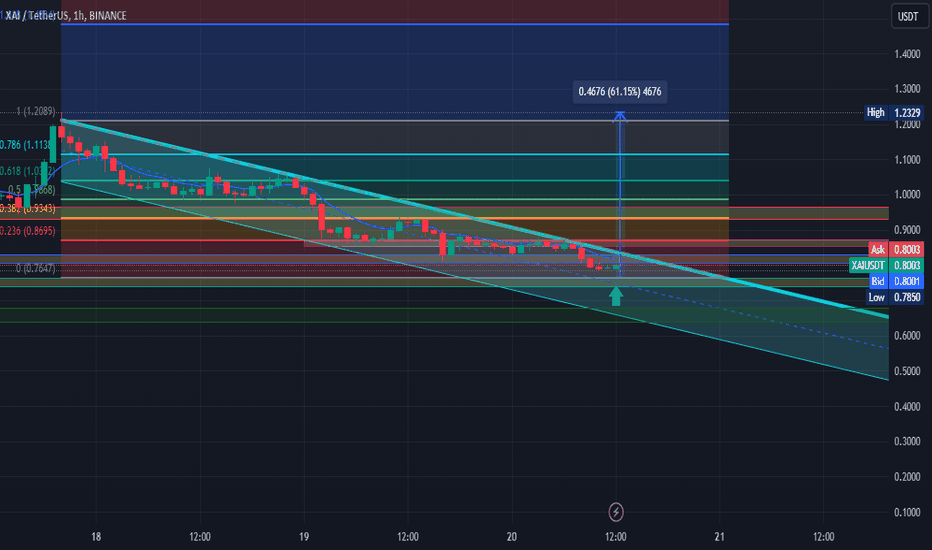Click the lightning bolt event icon

click(x=616, y=511)
